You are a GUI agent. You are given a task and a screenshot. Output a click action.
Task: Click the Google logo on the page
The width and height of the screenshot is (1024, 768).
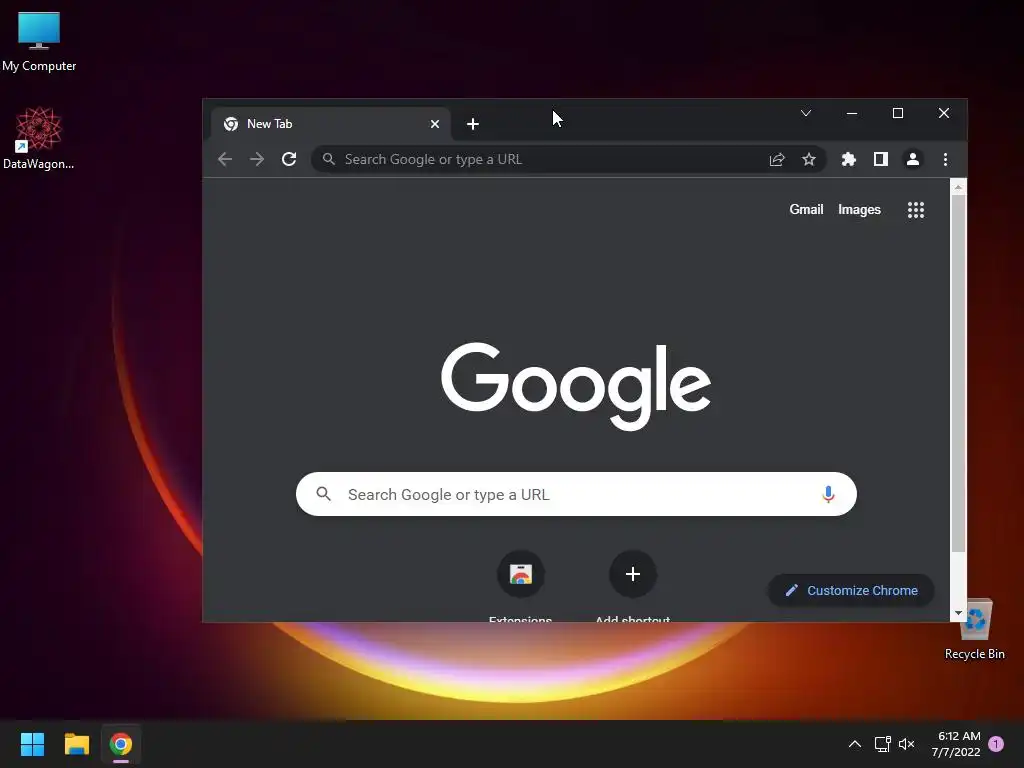(575, 386)
